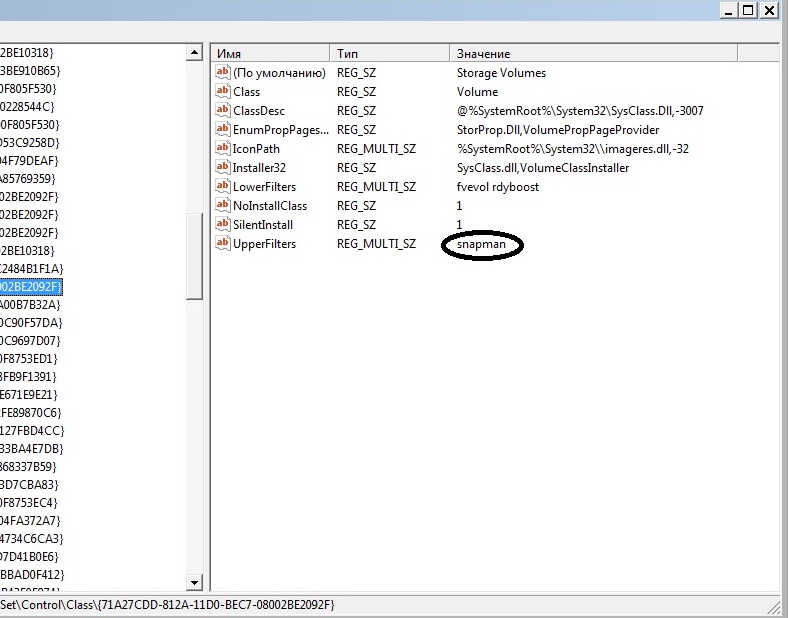Click the SilentInstall value icon
This screenshot has width=788, height=618.
point(222,225)
